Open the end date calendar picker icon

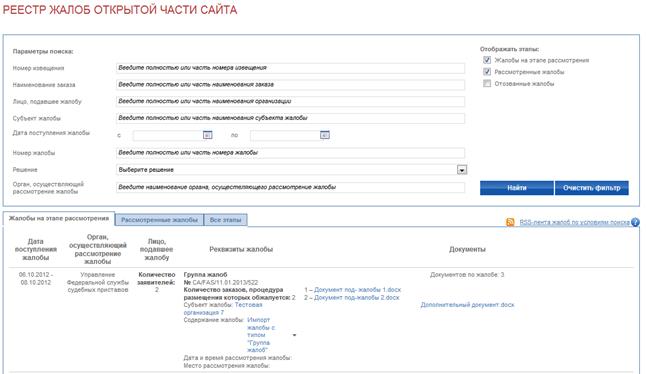325,135
